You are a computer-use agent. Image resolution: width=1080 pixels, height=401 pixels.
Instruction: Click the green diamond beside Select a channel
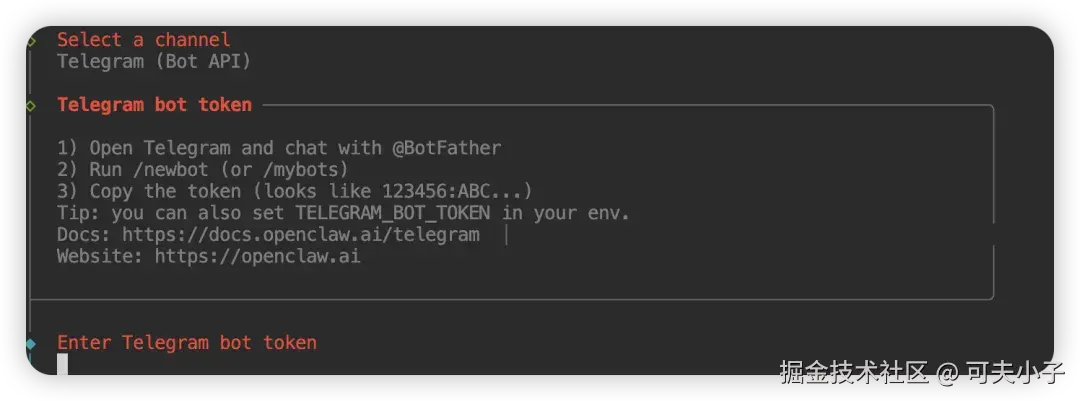[32, 41]
